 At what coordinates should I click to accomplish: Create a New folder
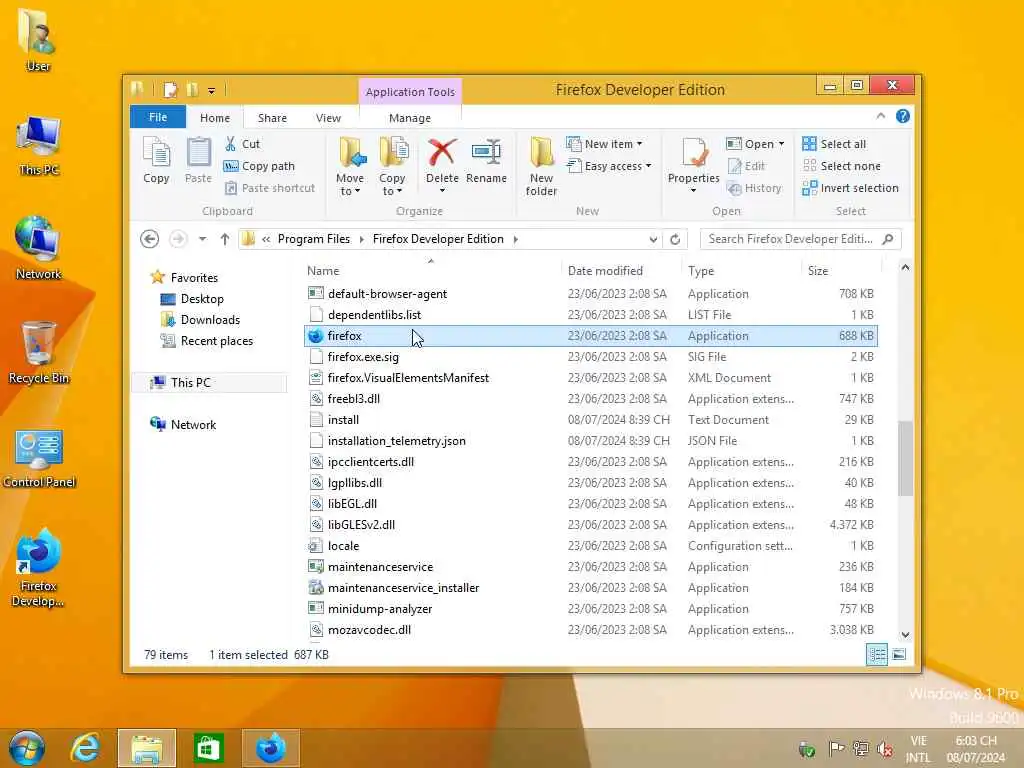541,166
